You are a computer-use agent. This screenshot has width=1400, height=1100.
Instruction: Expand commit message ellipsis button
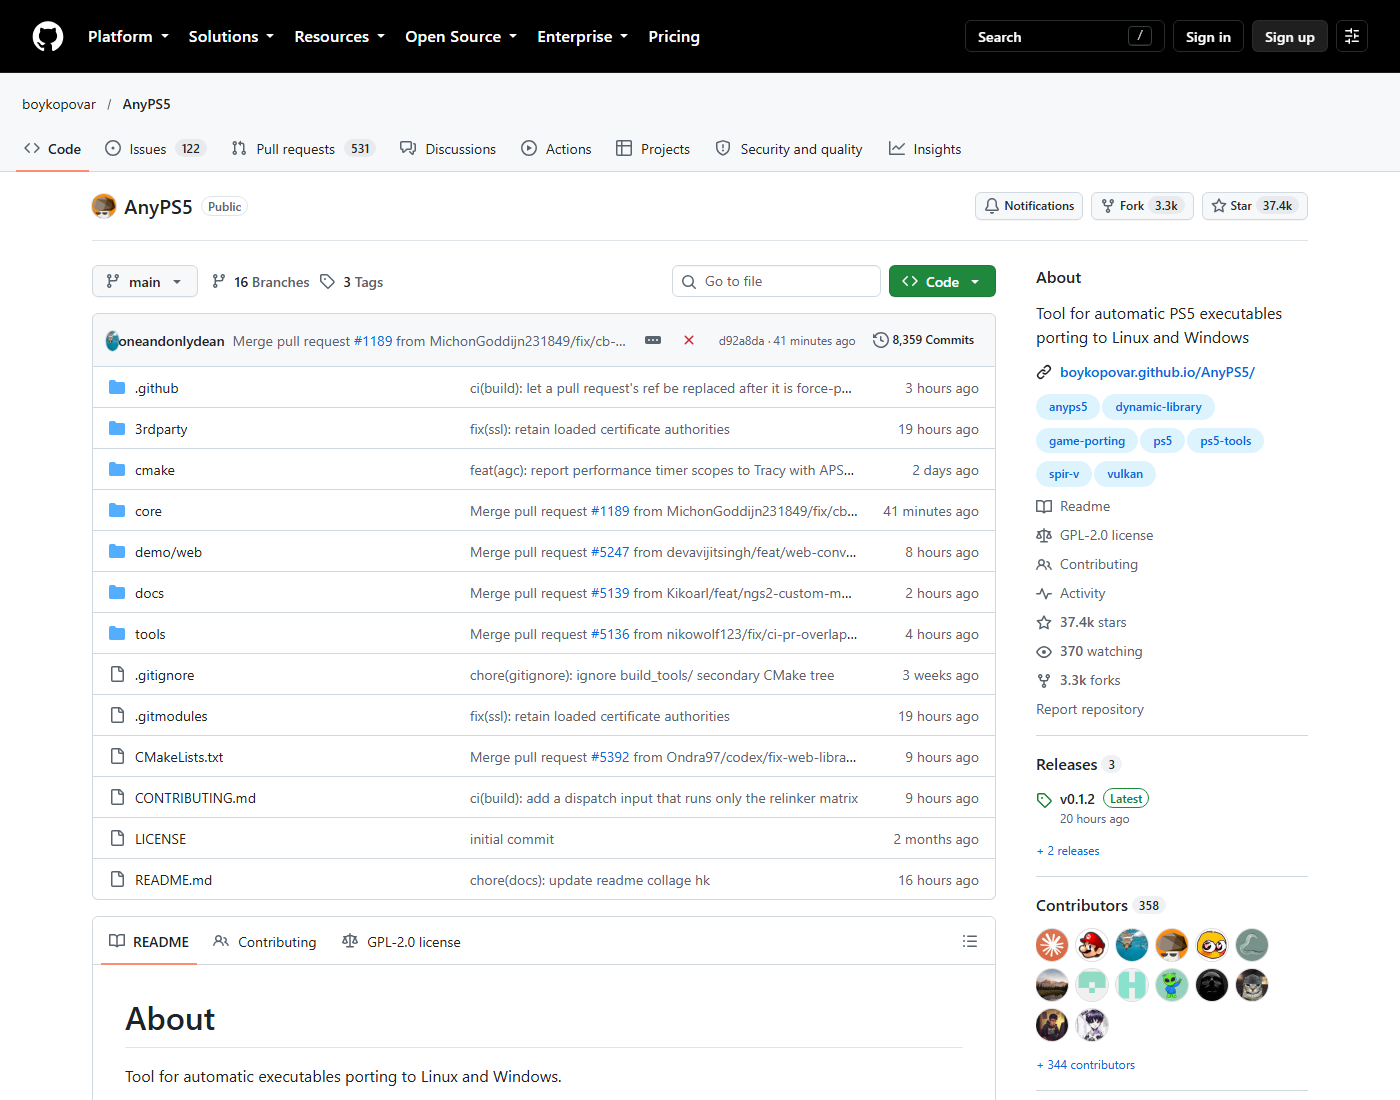pyautogui.click(x=653, y=340)
